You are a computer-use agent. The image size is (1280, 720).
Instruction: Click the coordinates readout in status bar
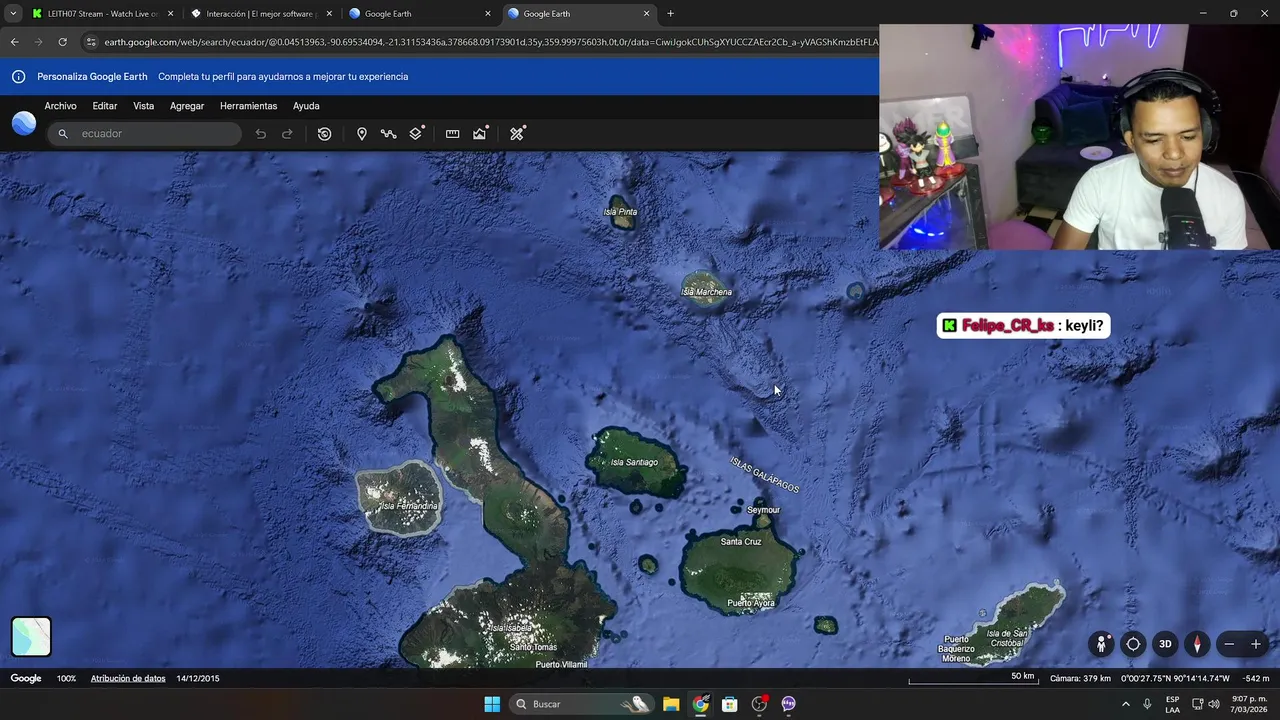1176,679
